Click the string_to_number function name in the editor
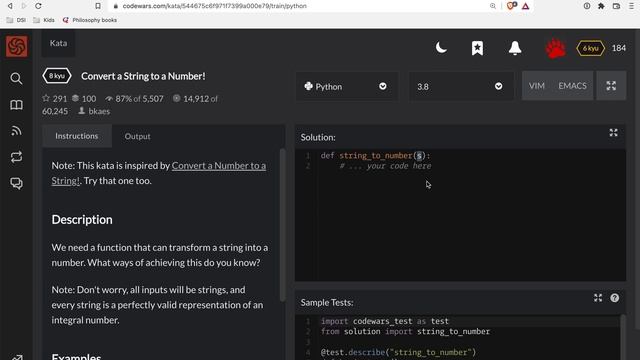Image resolution: width=640 pixels, height=360 pixels. (x=376, y=156)
